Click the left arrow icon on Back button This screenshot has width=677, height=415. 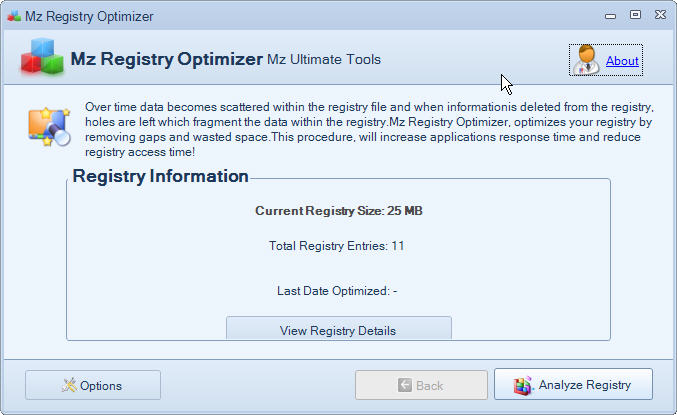pyautogui.click(x=404, y=385)
